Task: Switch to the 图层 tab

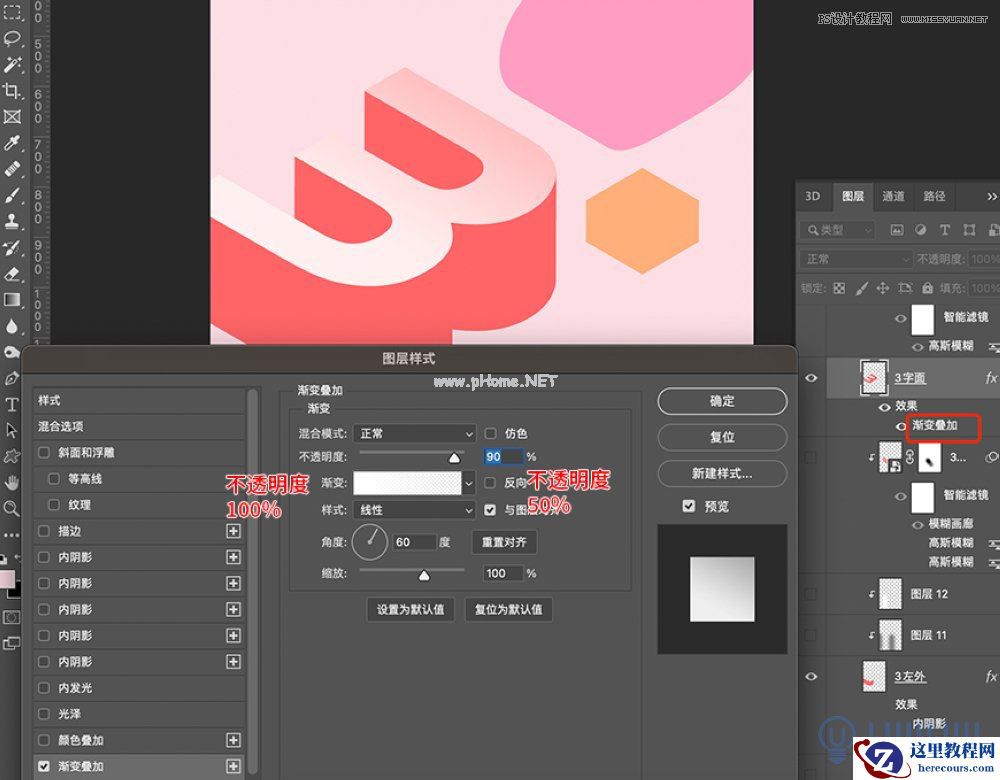Action: [853, 196]
